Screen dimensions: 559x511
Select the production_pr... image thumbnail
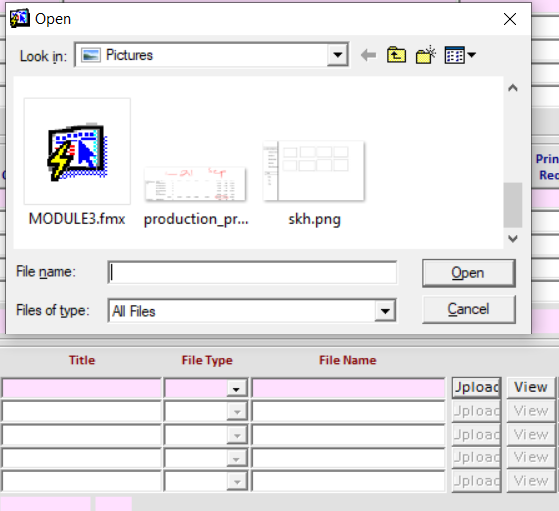[195, 184]
